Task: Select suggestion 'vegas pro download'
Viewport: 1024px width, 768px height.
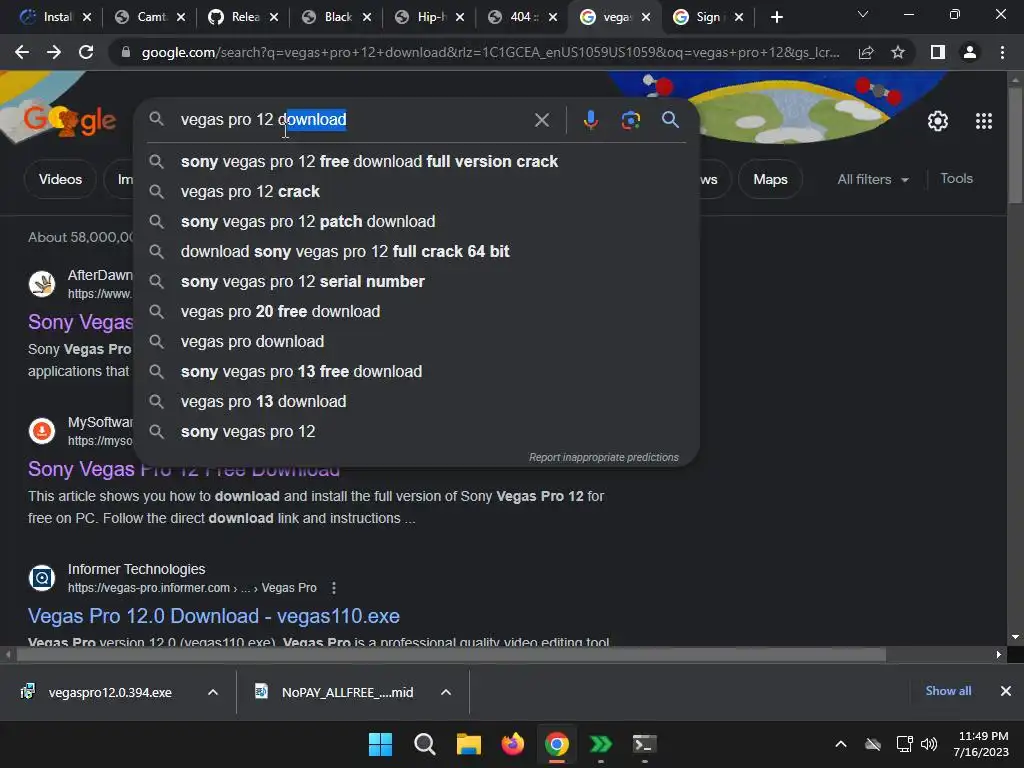Action: coord(416,342)
